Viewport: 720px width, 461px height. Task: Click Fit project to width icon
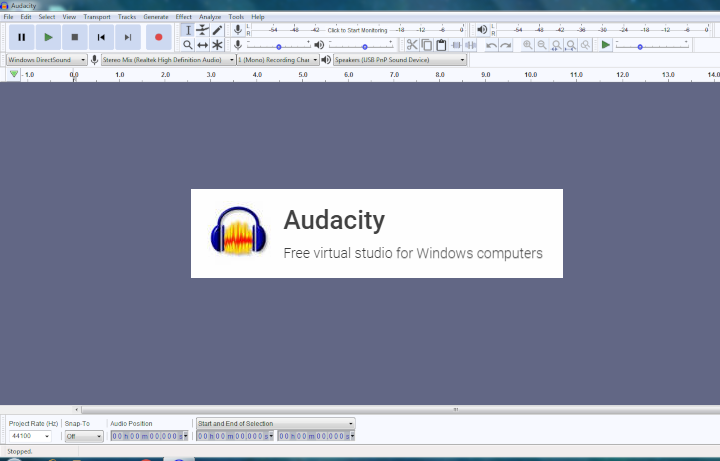[x=571, y=45]
